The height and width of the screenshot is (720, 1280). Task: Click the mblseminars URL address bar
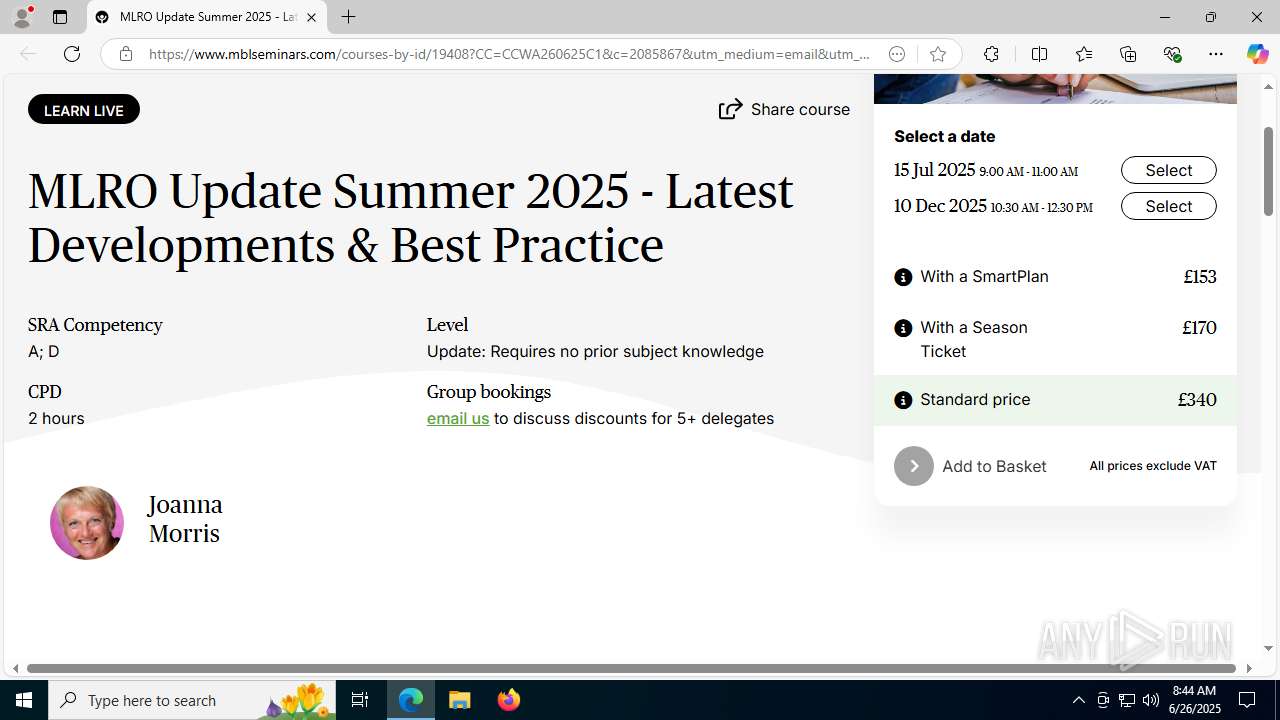pos(509,54)
